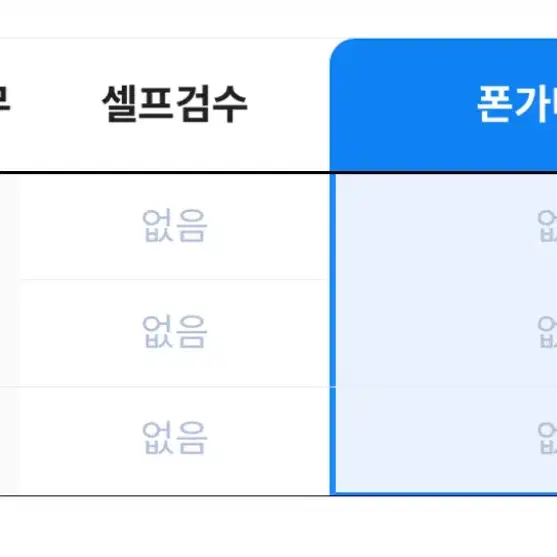The height and width of the screenshot is (557, 557).
Task: Click bottom blue edge of highlighted column
Action: [444, 494]
